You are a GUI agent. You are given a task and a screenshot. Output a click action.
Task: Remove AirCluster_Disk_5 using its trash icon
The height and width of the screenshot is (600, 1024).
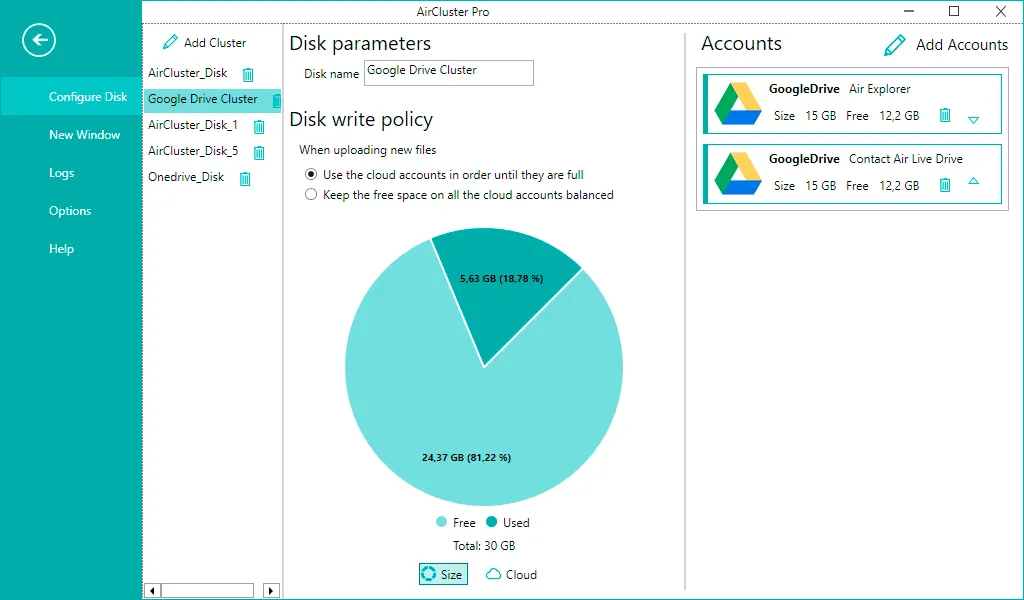259,152
